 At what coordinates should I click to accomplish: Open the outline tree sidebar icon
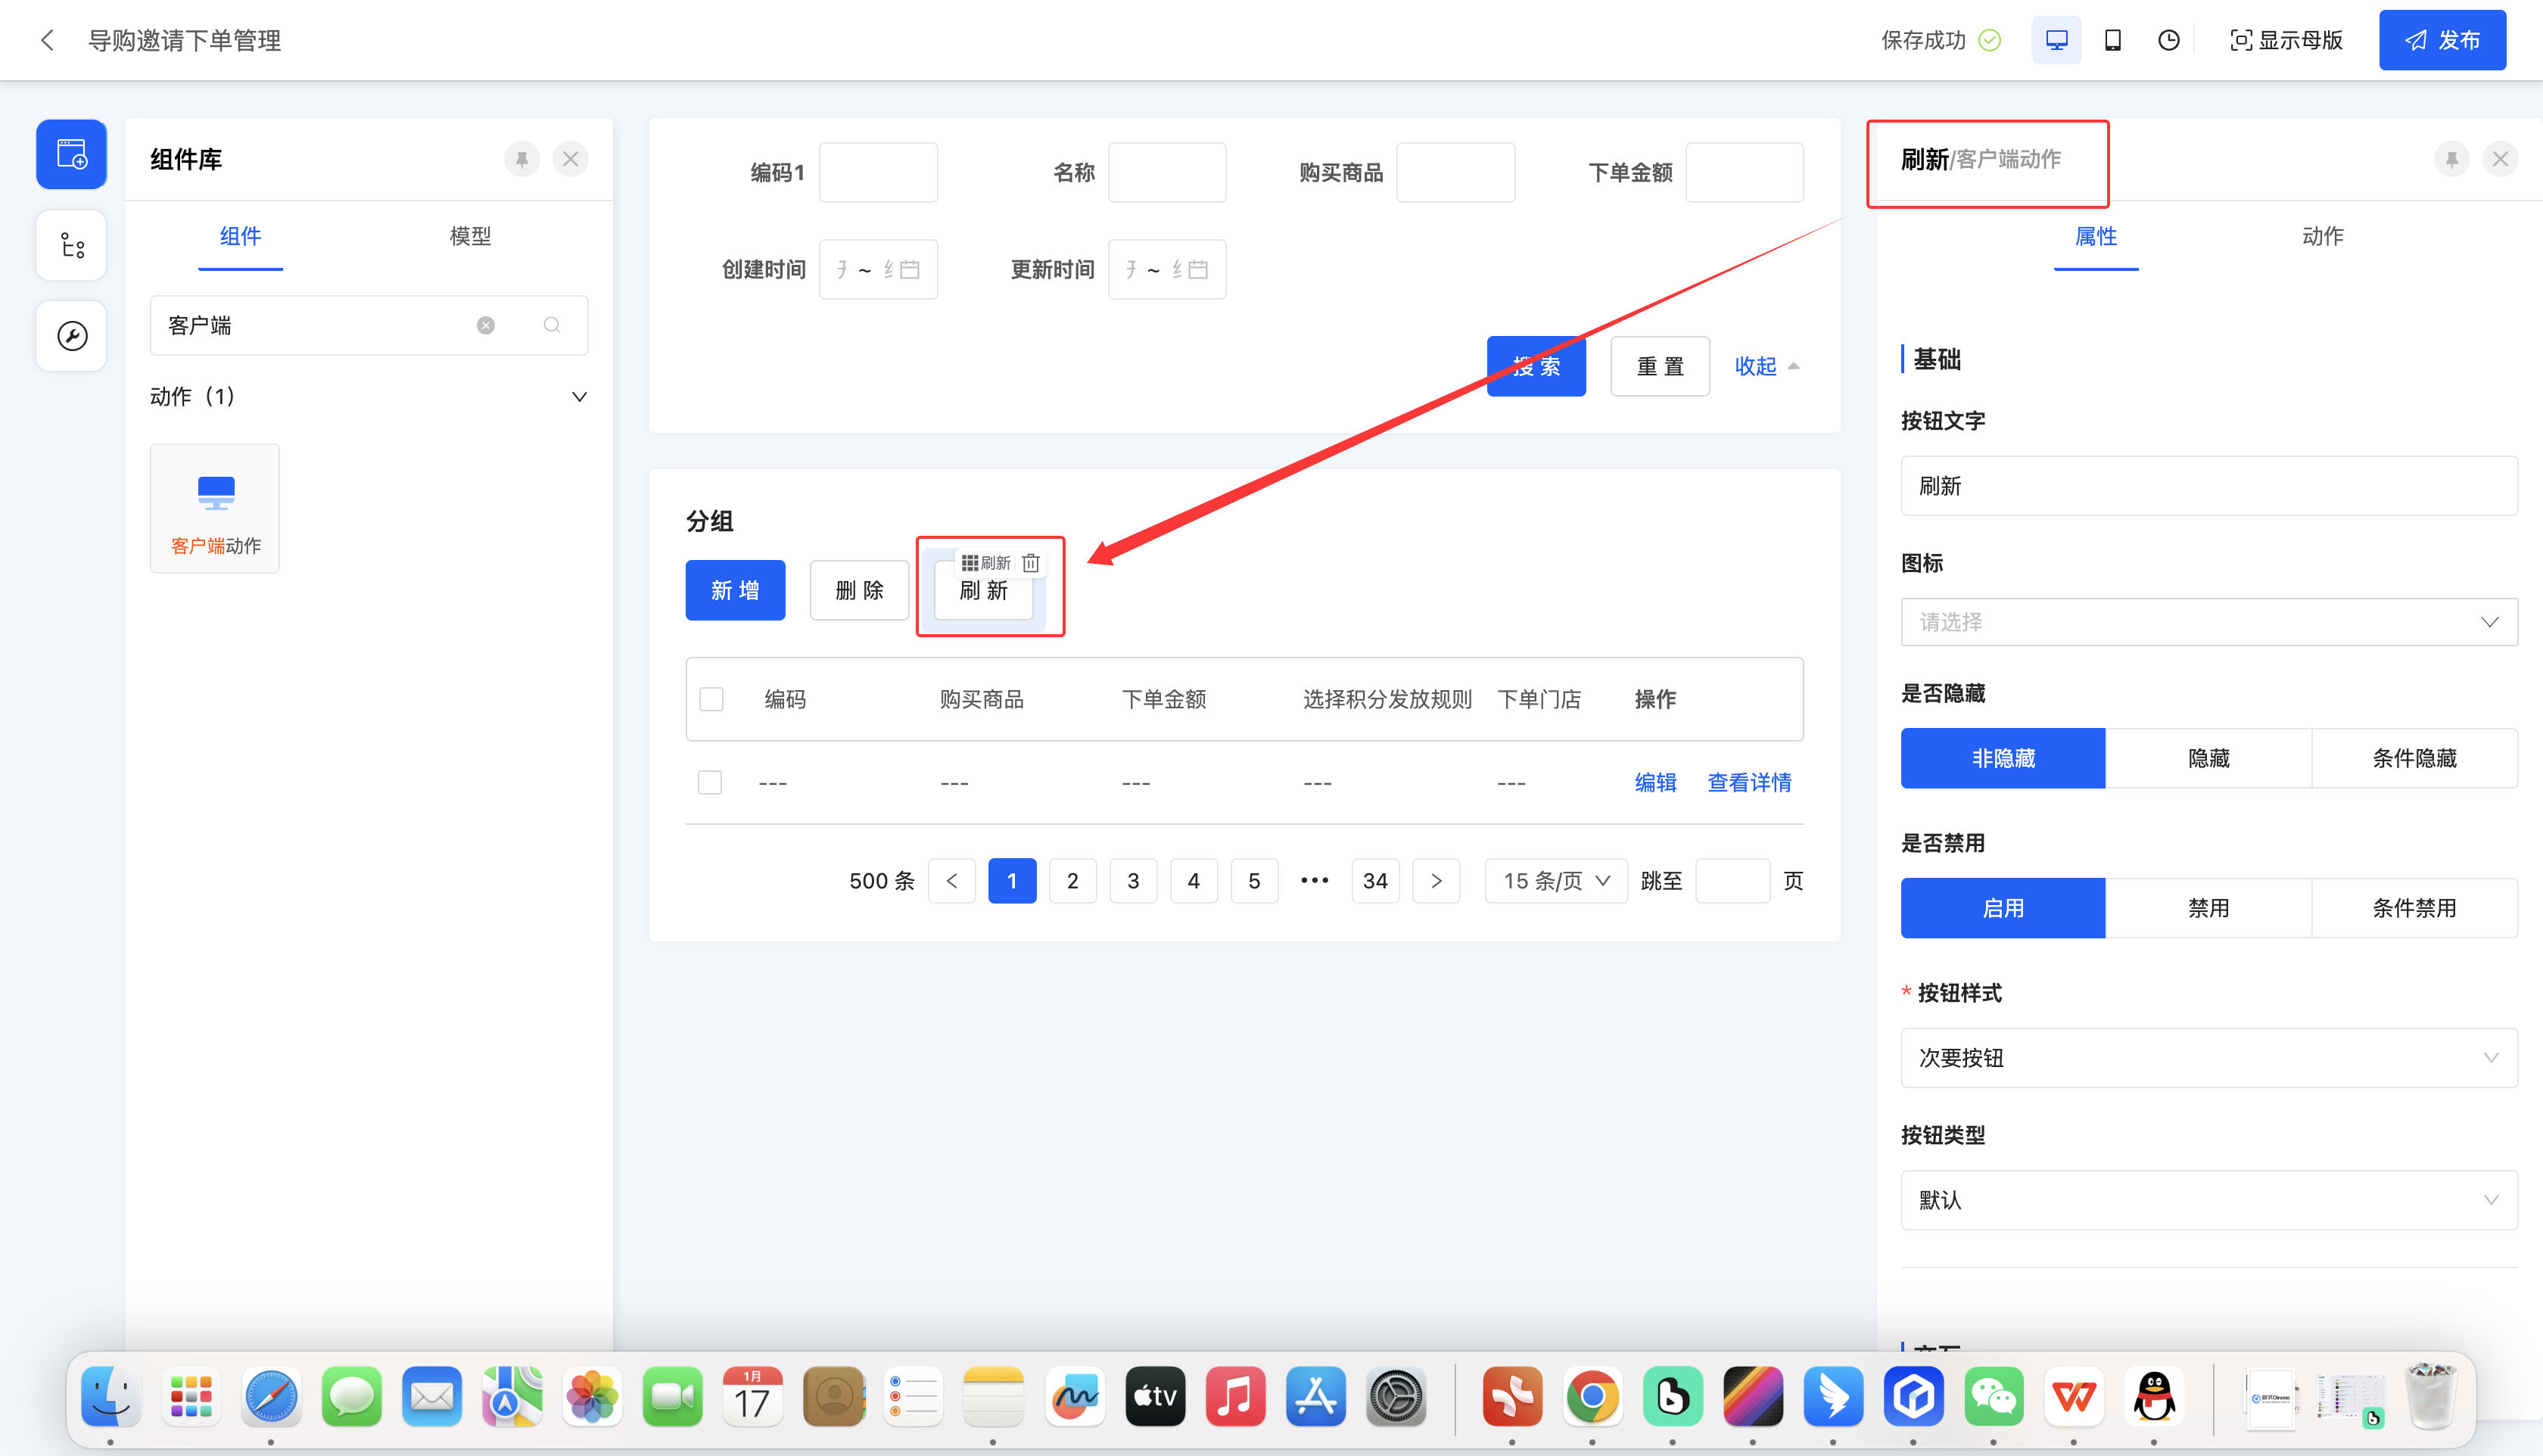coord(71,245)
